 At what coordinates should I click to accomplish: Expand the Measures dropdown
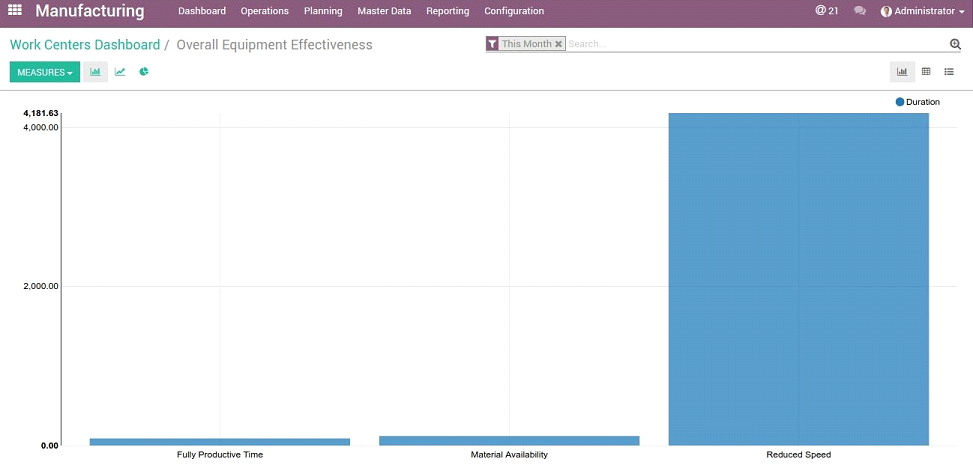pyautogui.click(x=45, y=72)
